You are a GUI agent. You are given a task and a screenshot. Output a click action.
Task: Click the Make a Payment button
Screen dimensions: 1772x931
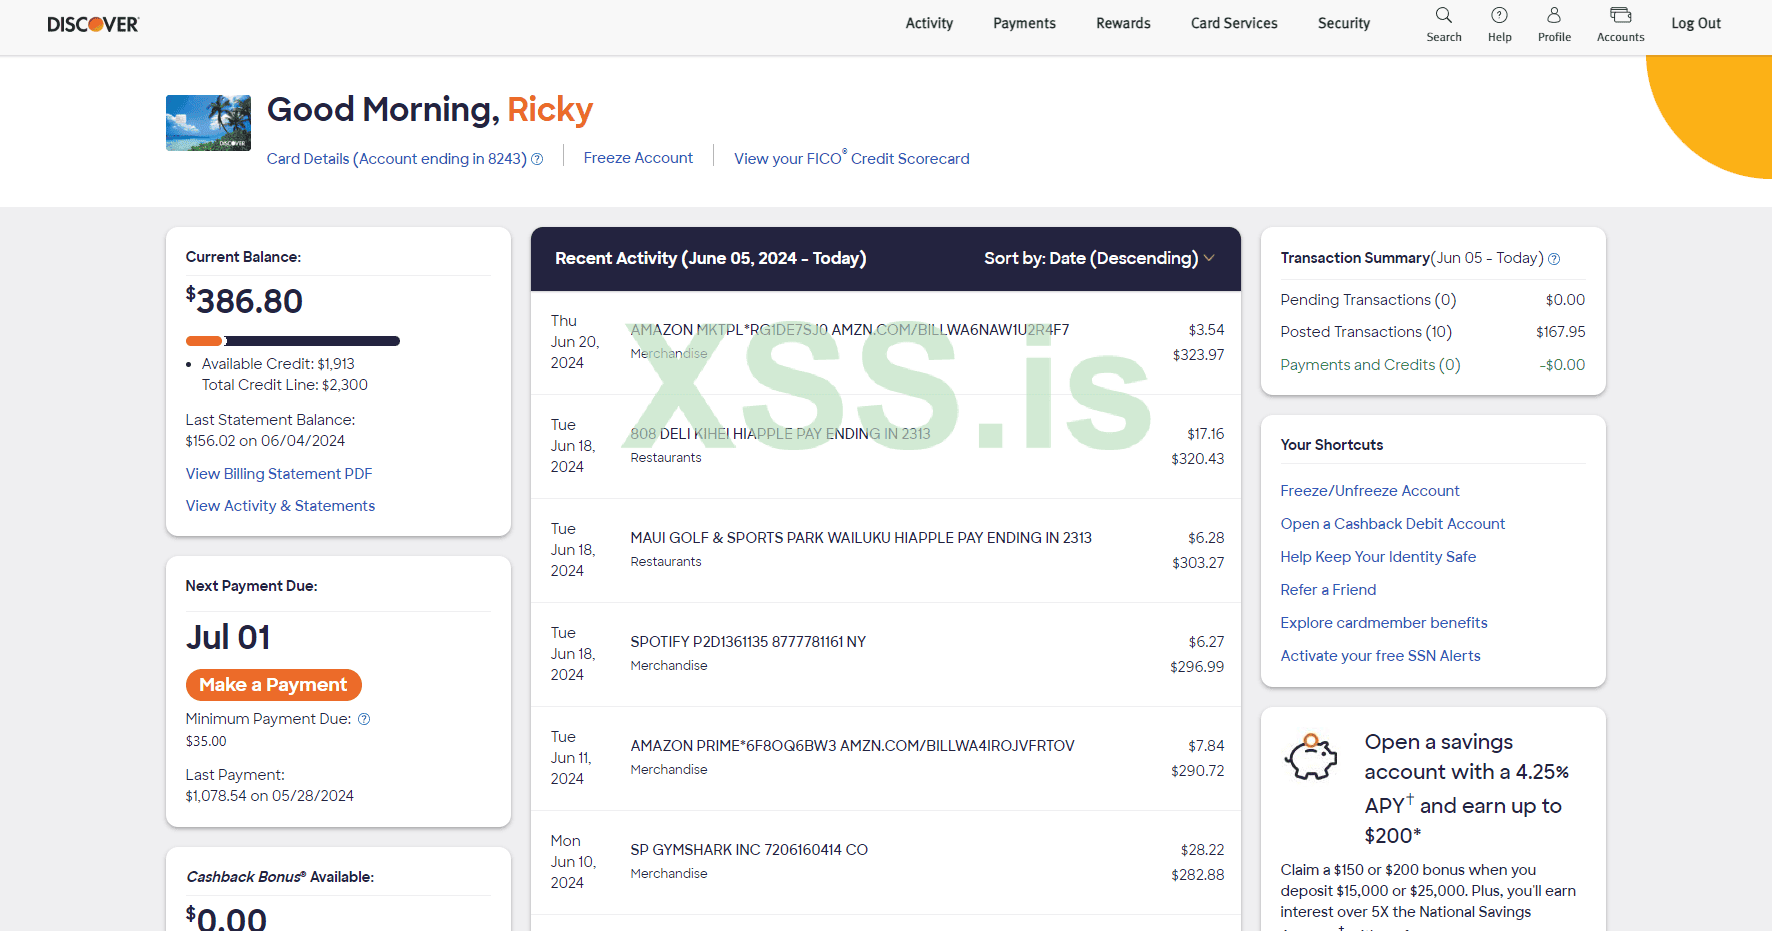[273, 685]
